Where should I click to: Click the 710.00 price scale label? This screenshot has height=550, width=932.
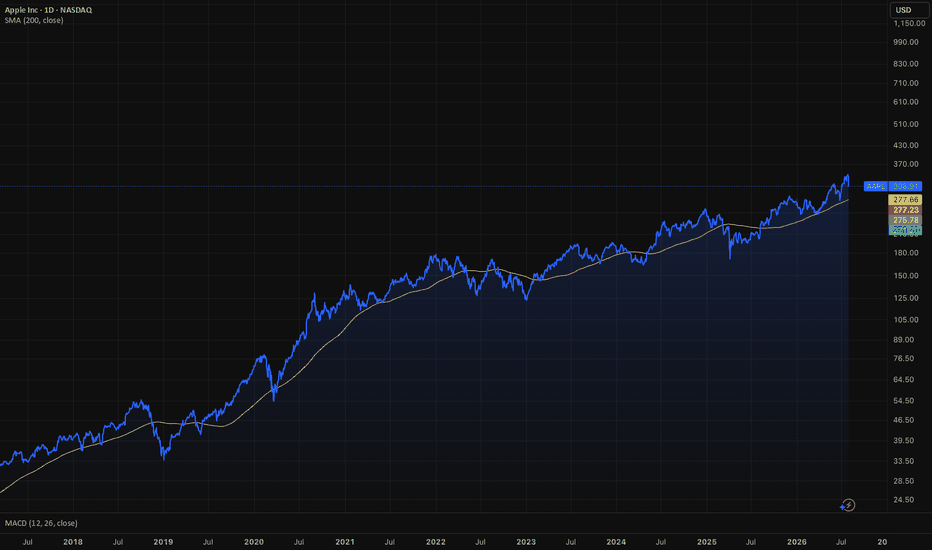pos(906,83)
